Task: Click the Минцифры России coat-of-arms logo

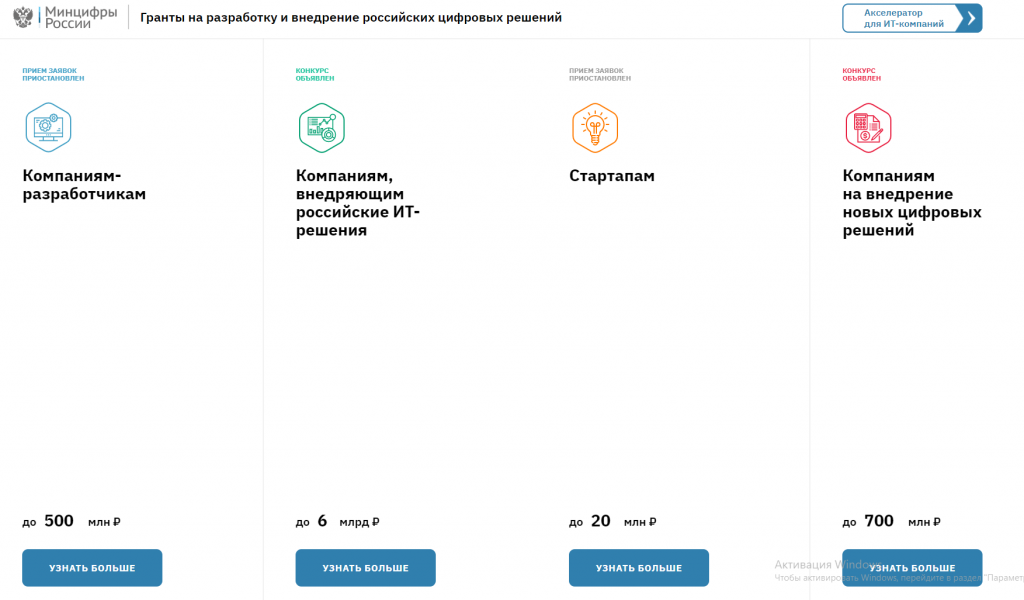Action: (x=23, y=18)
